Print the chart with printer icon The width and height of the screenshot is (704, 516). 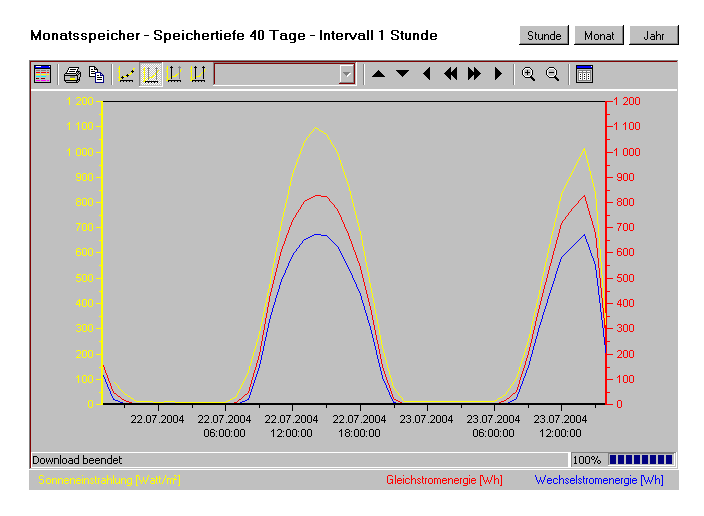tap(72, 74)
